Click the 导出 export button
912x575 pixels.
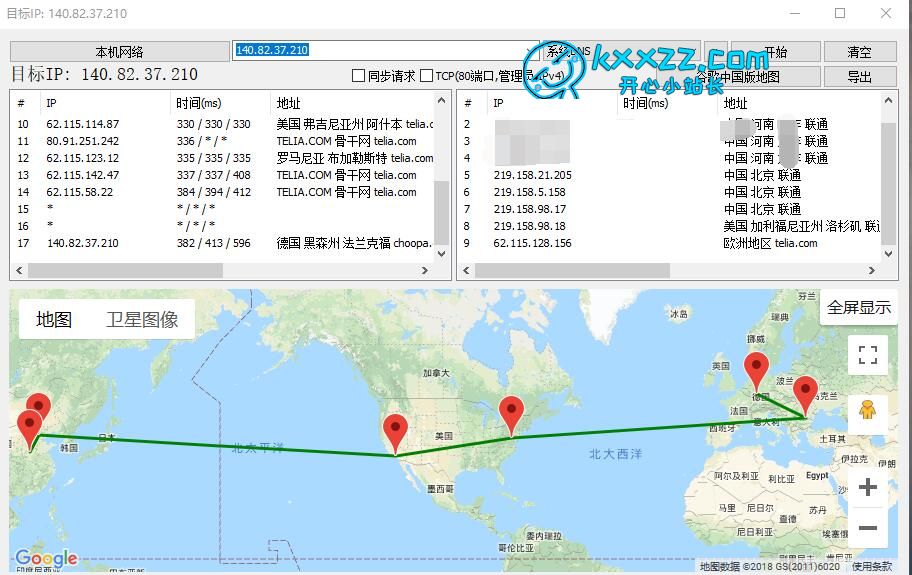point(860,76)
